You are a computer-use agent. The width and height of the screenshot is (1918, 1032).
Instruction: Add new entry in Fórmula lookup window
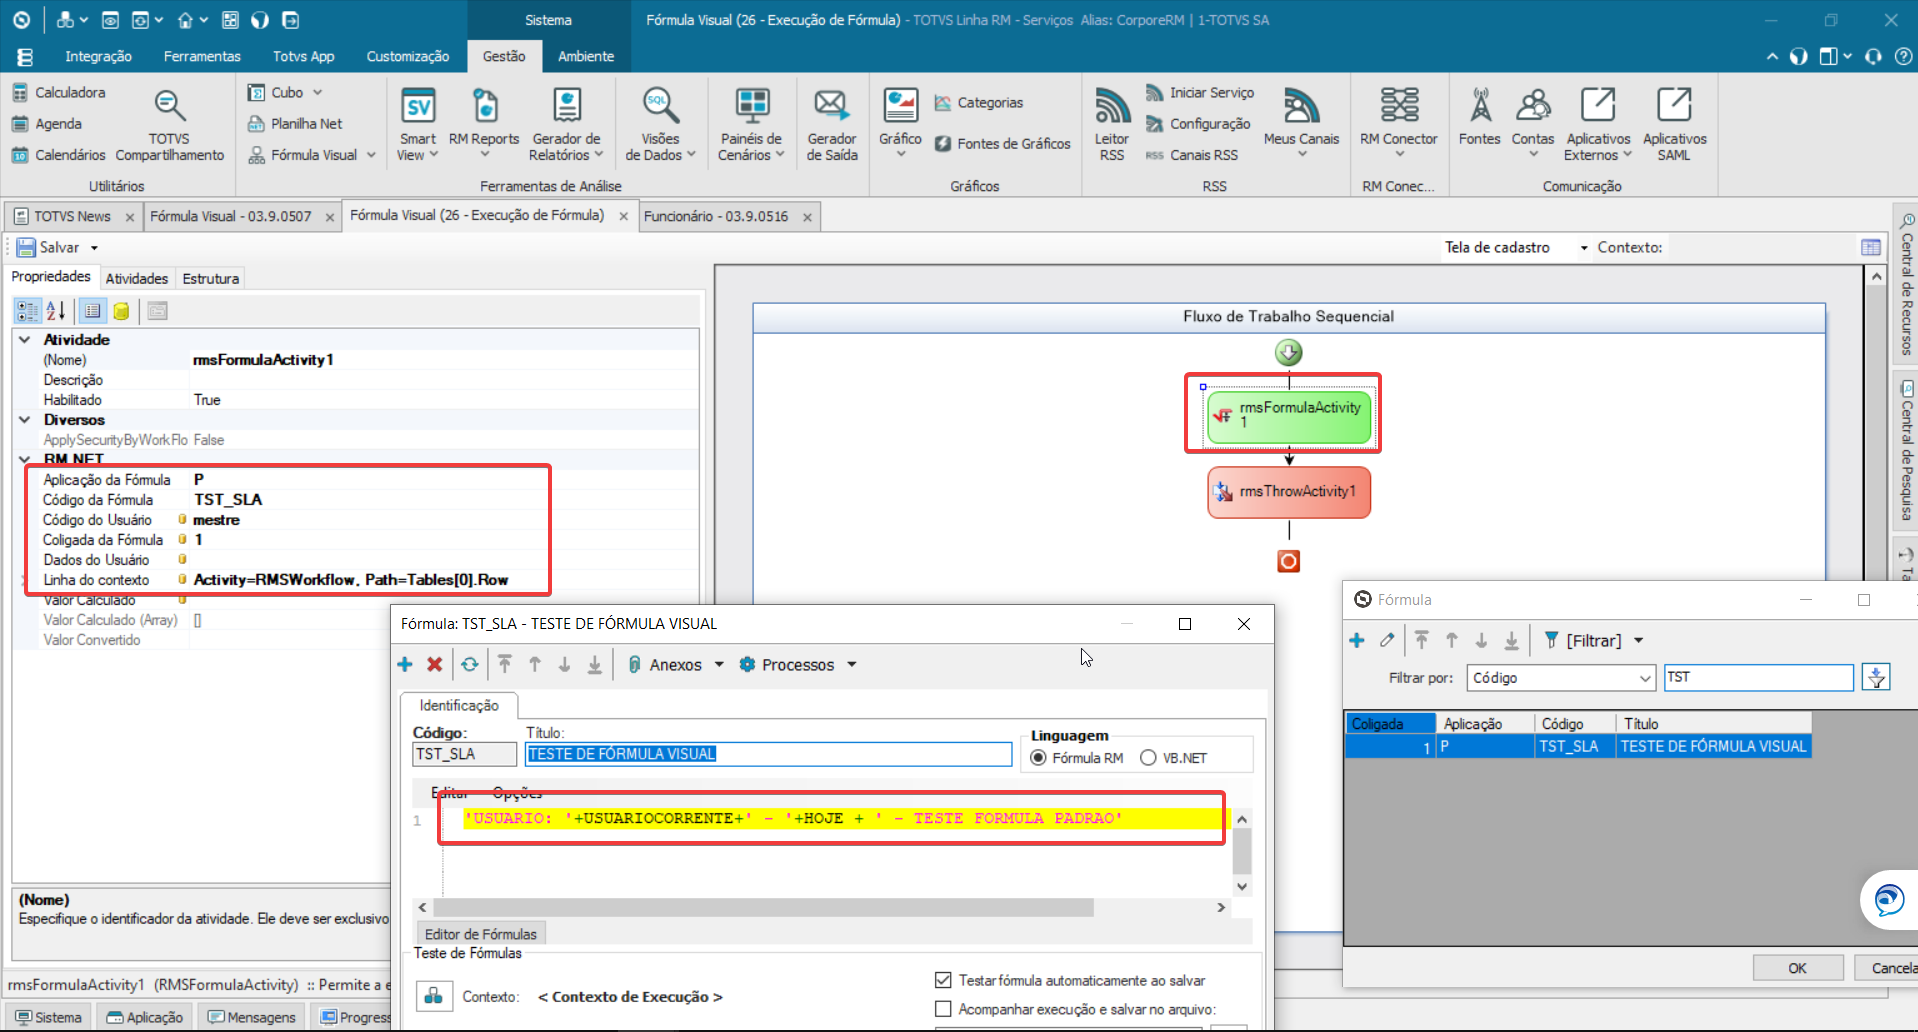click(x=1357, y=640)
